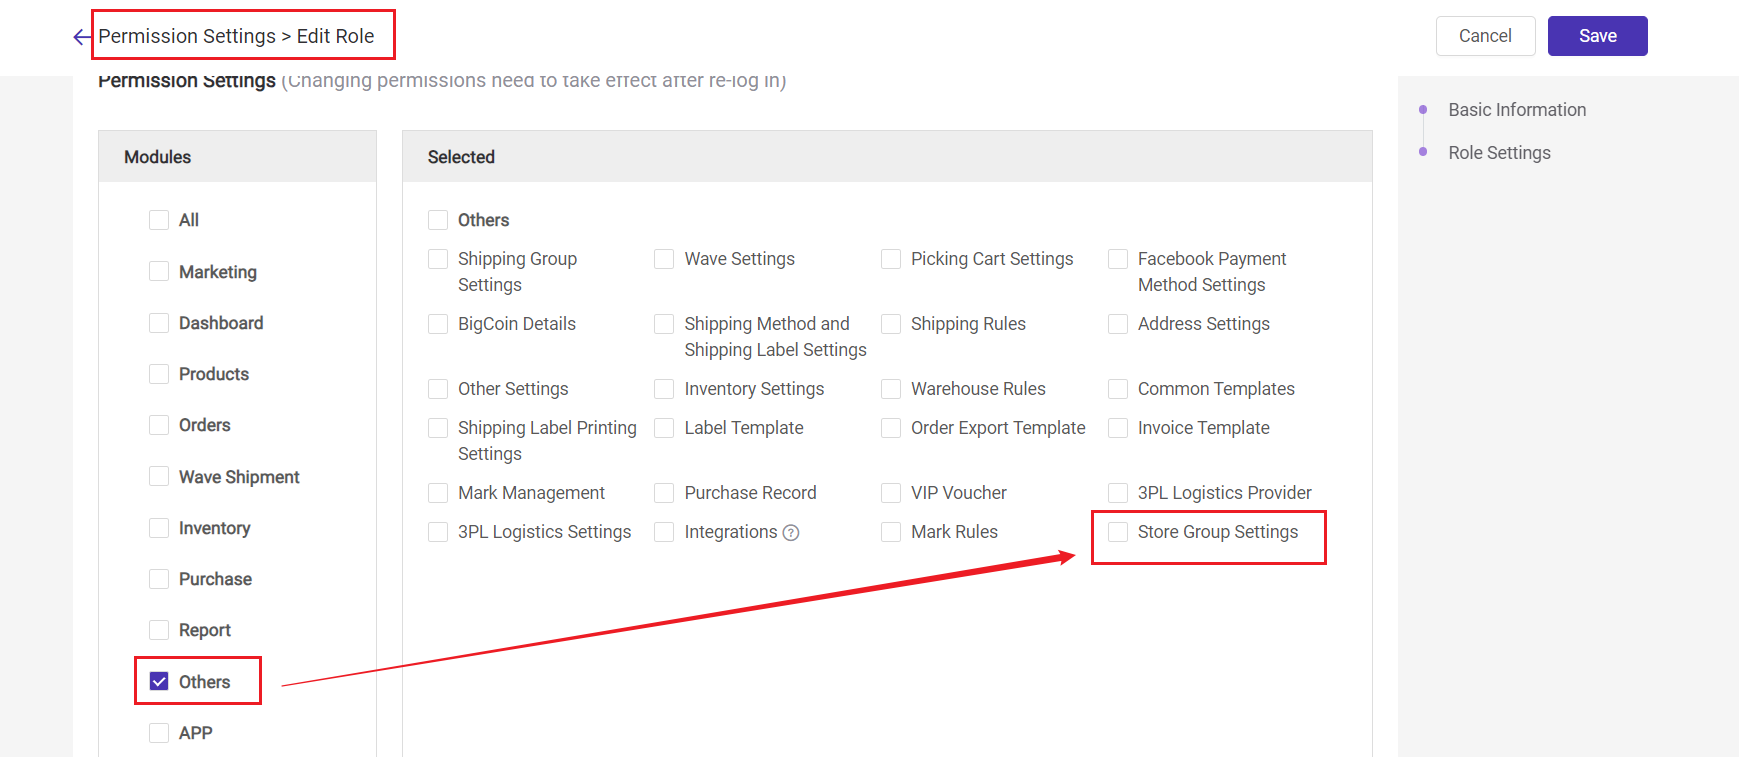Jump to the Role Settings section
The image size is (1739, 757).
pos(1499,153)
